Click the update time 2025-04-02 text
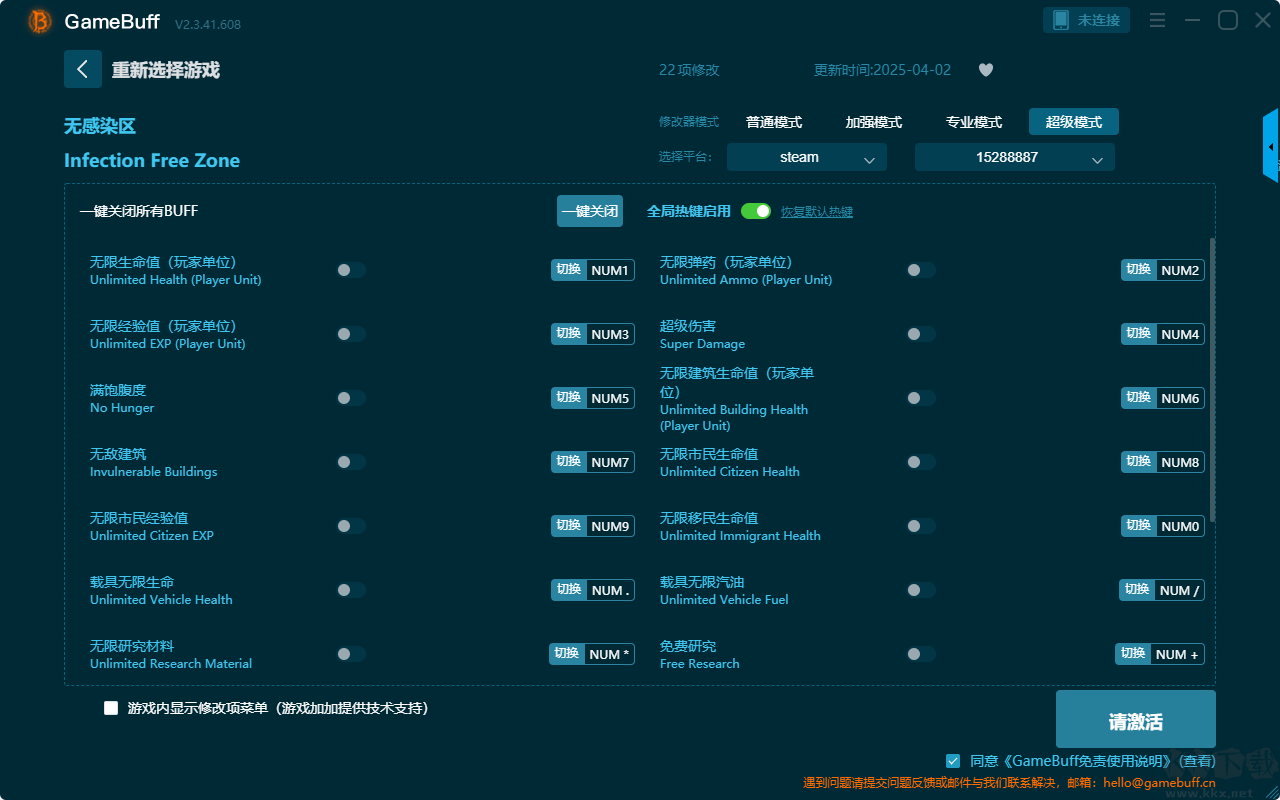 tap(883, 70)
